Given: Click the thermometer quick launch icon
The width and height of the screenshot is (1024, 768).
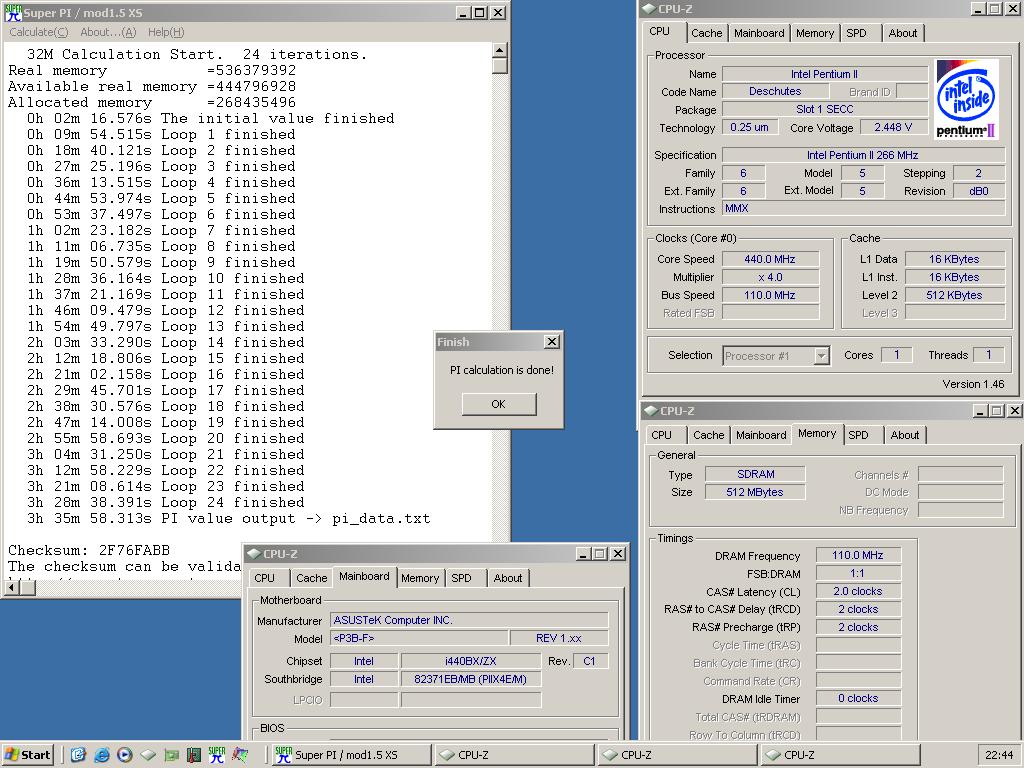Looking at the screenshot, I should tap(194, 755).
